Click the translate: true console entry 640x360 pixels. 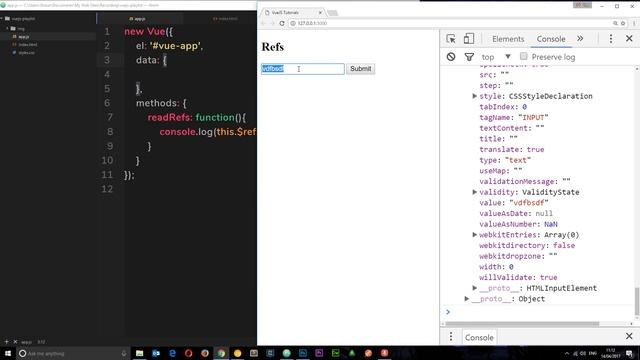[x=511, y=149]
